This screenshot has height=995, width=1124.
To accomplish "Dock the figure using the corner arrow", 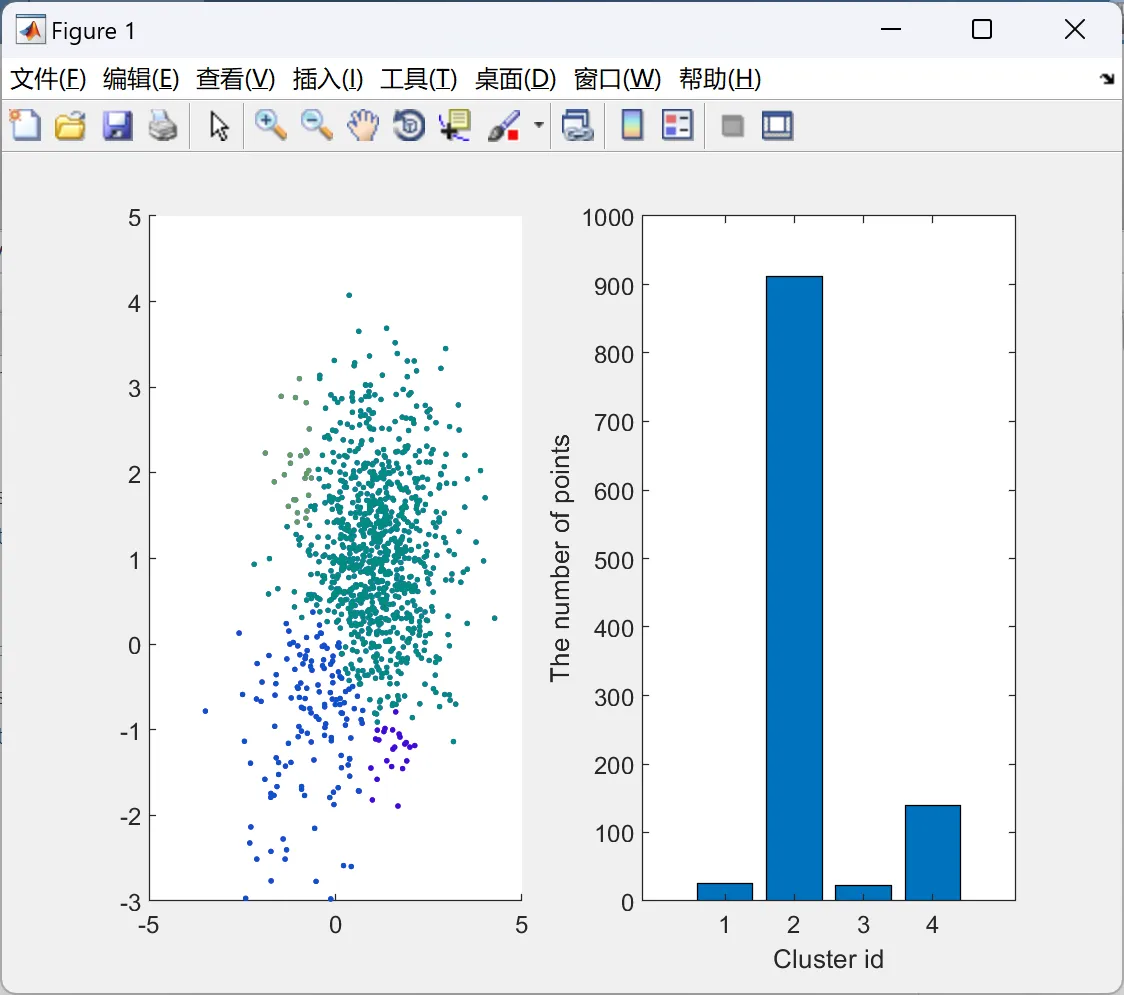I will click(1108, 78).
